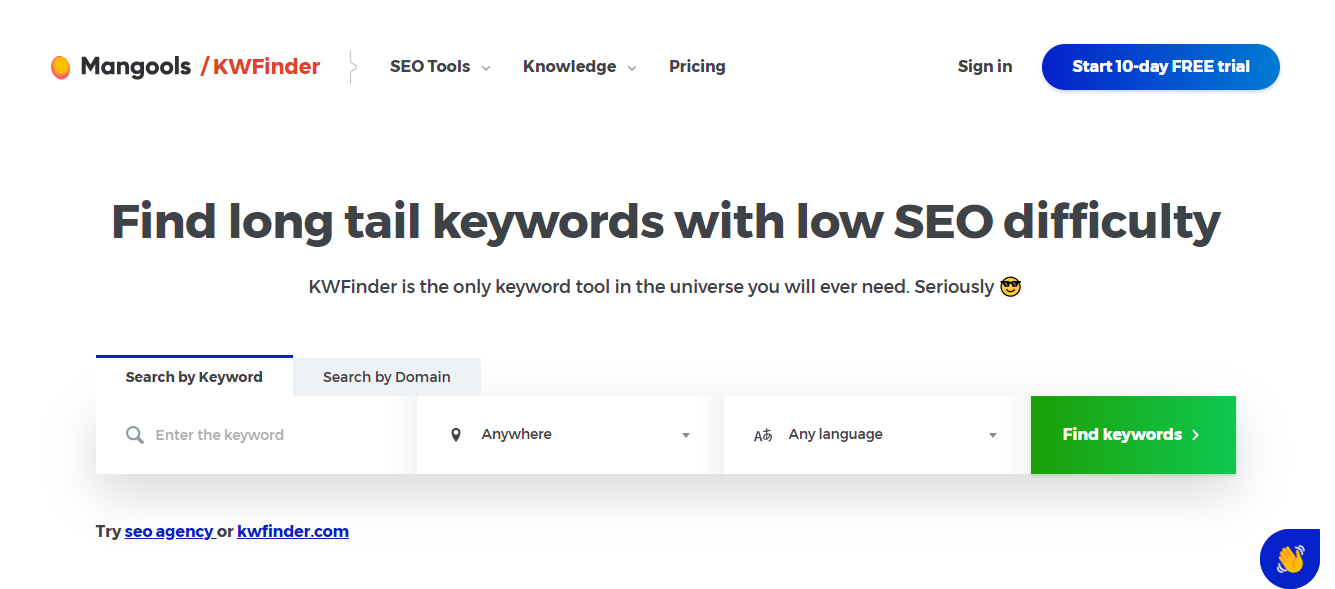Viewport: 1335px width, 589px height.
Task: Start the 10-day FREE trial
Action: (1160, 67)
